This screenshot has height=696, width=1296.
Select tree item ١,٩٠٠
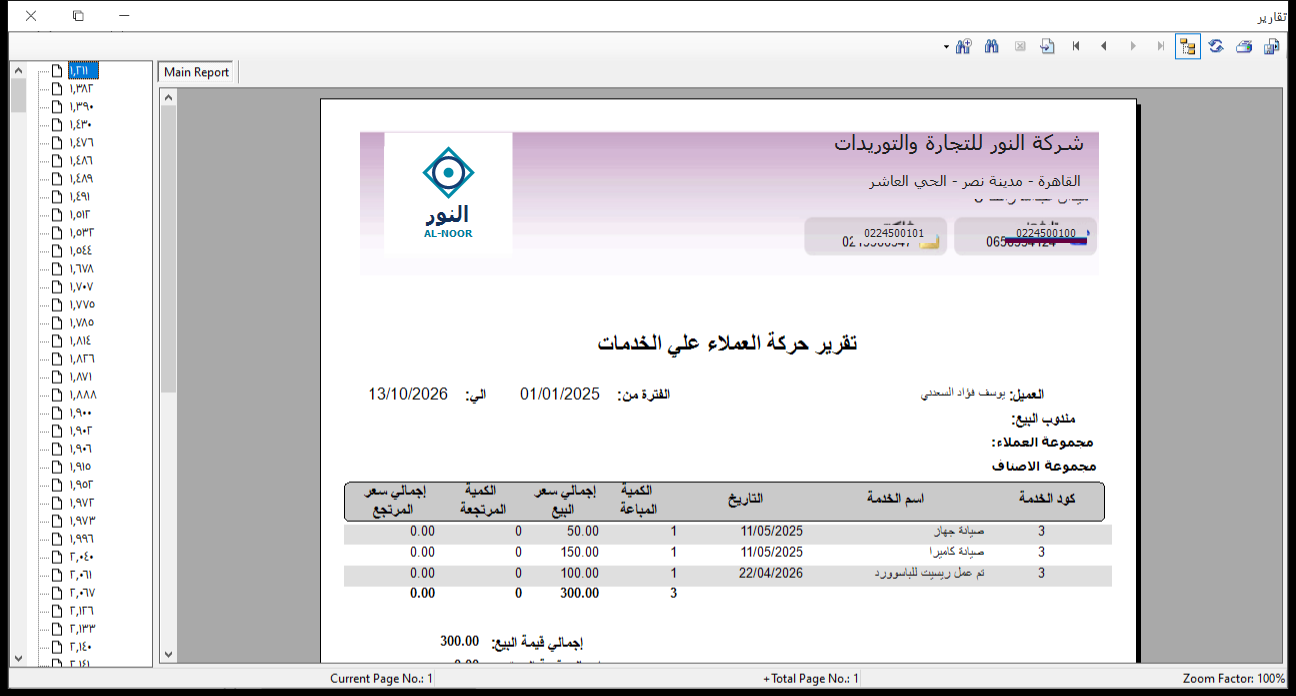(x=81, y=412)
